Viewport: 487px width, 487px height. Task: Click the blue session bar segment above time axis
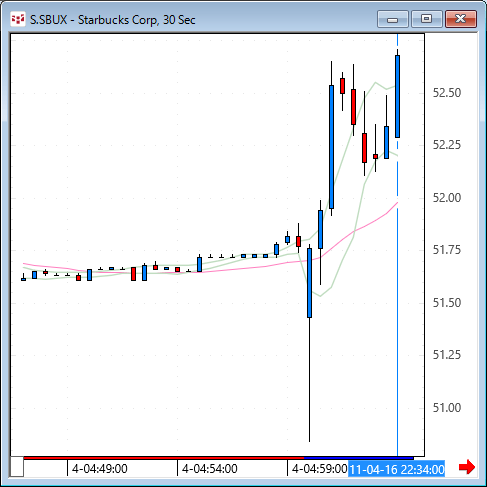[x=359, y=458]
